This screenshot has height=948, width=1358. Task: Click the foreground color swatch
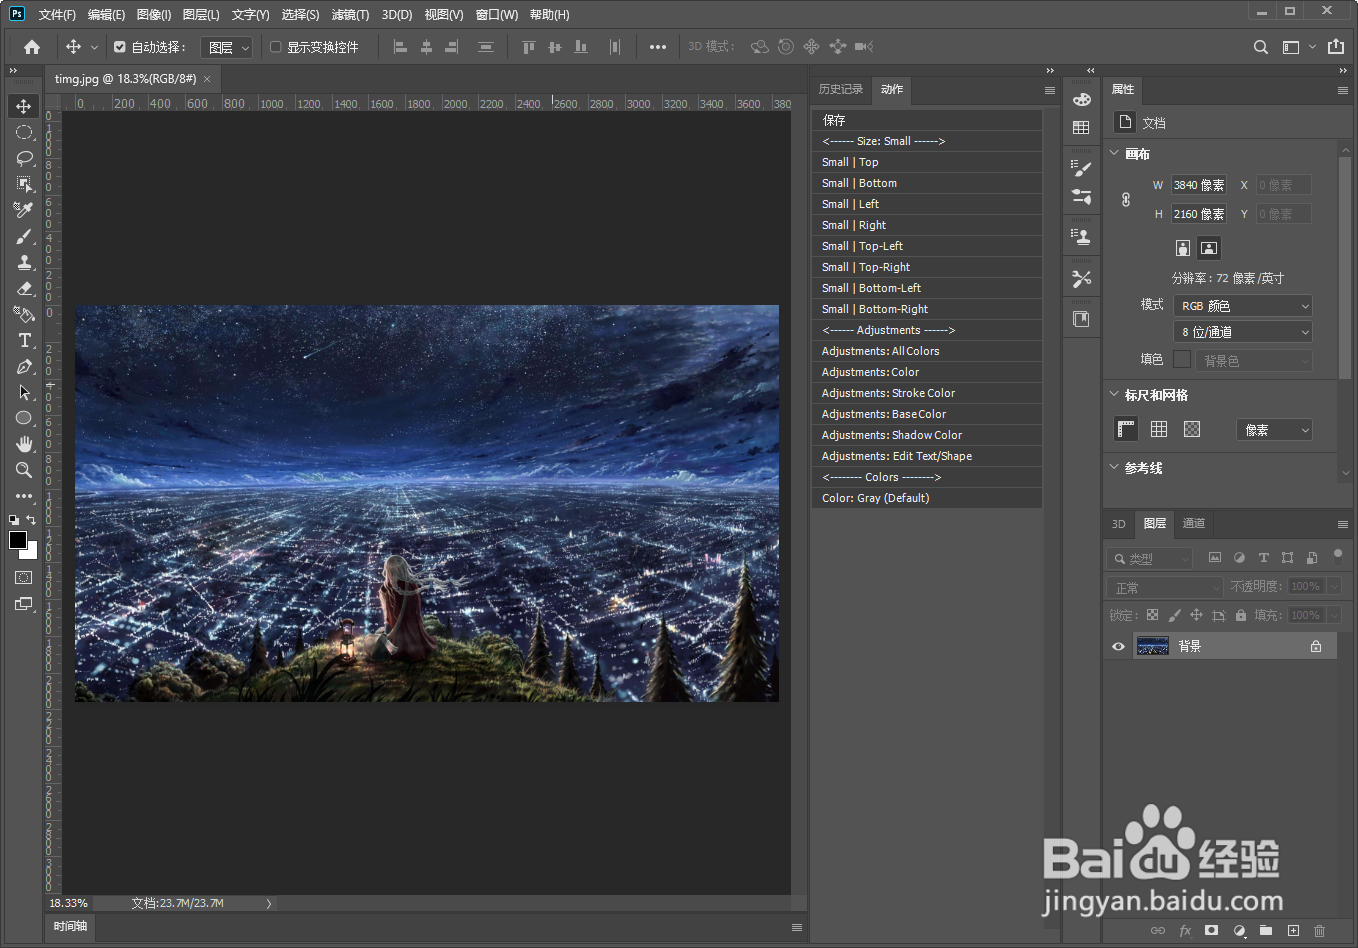pyautogui.click(x=18, y=540)
